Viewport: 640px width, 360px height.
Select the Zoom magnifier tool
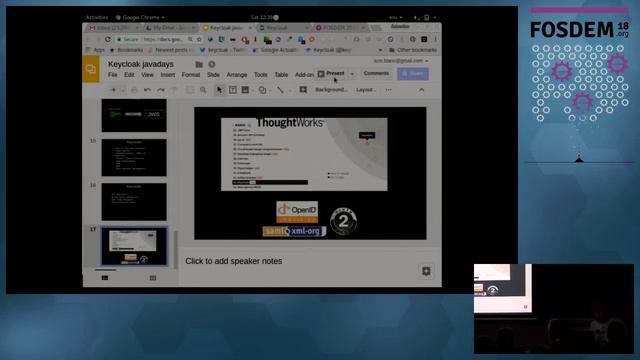click(x=203, y=90)
